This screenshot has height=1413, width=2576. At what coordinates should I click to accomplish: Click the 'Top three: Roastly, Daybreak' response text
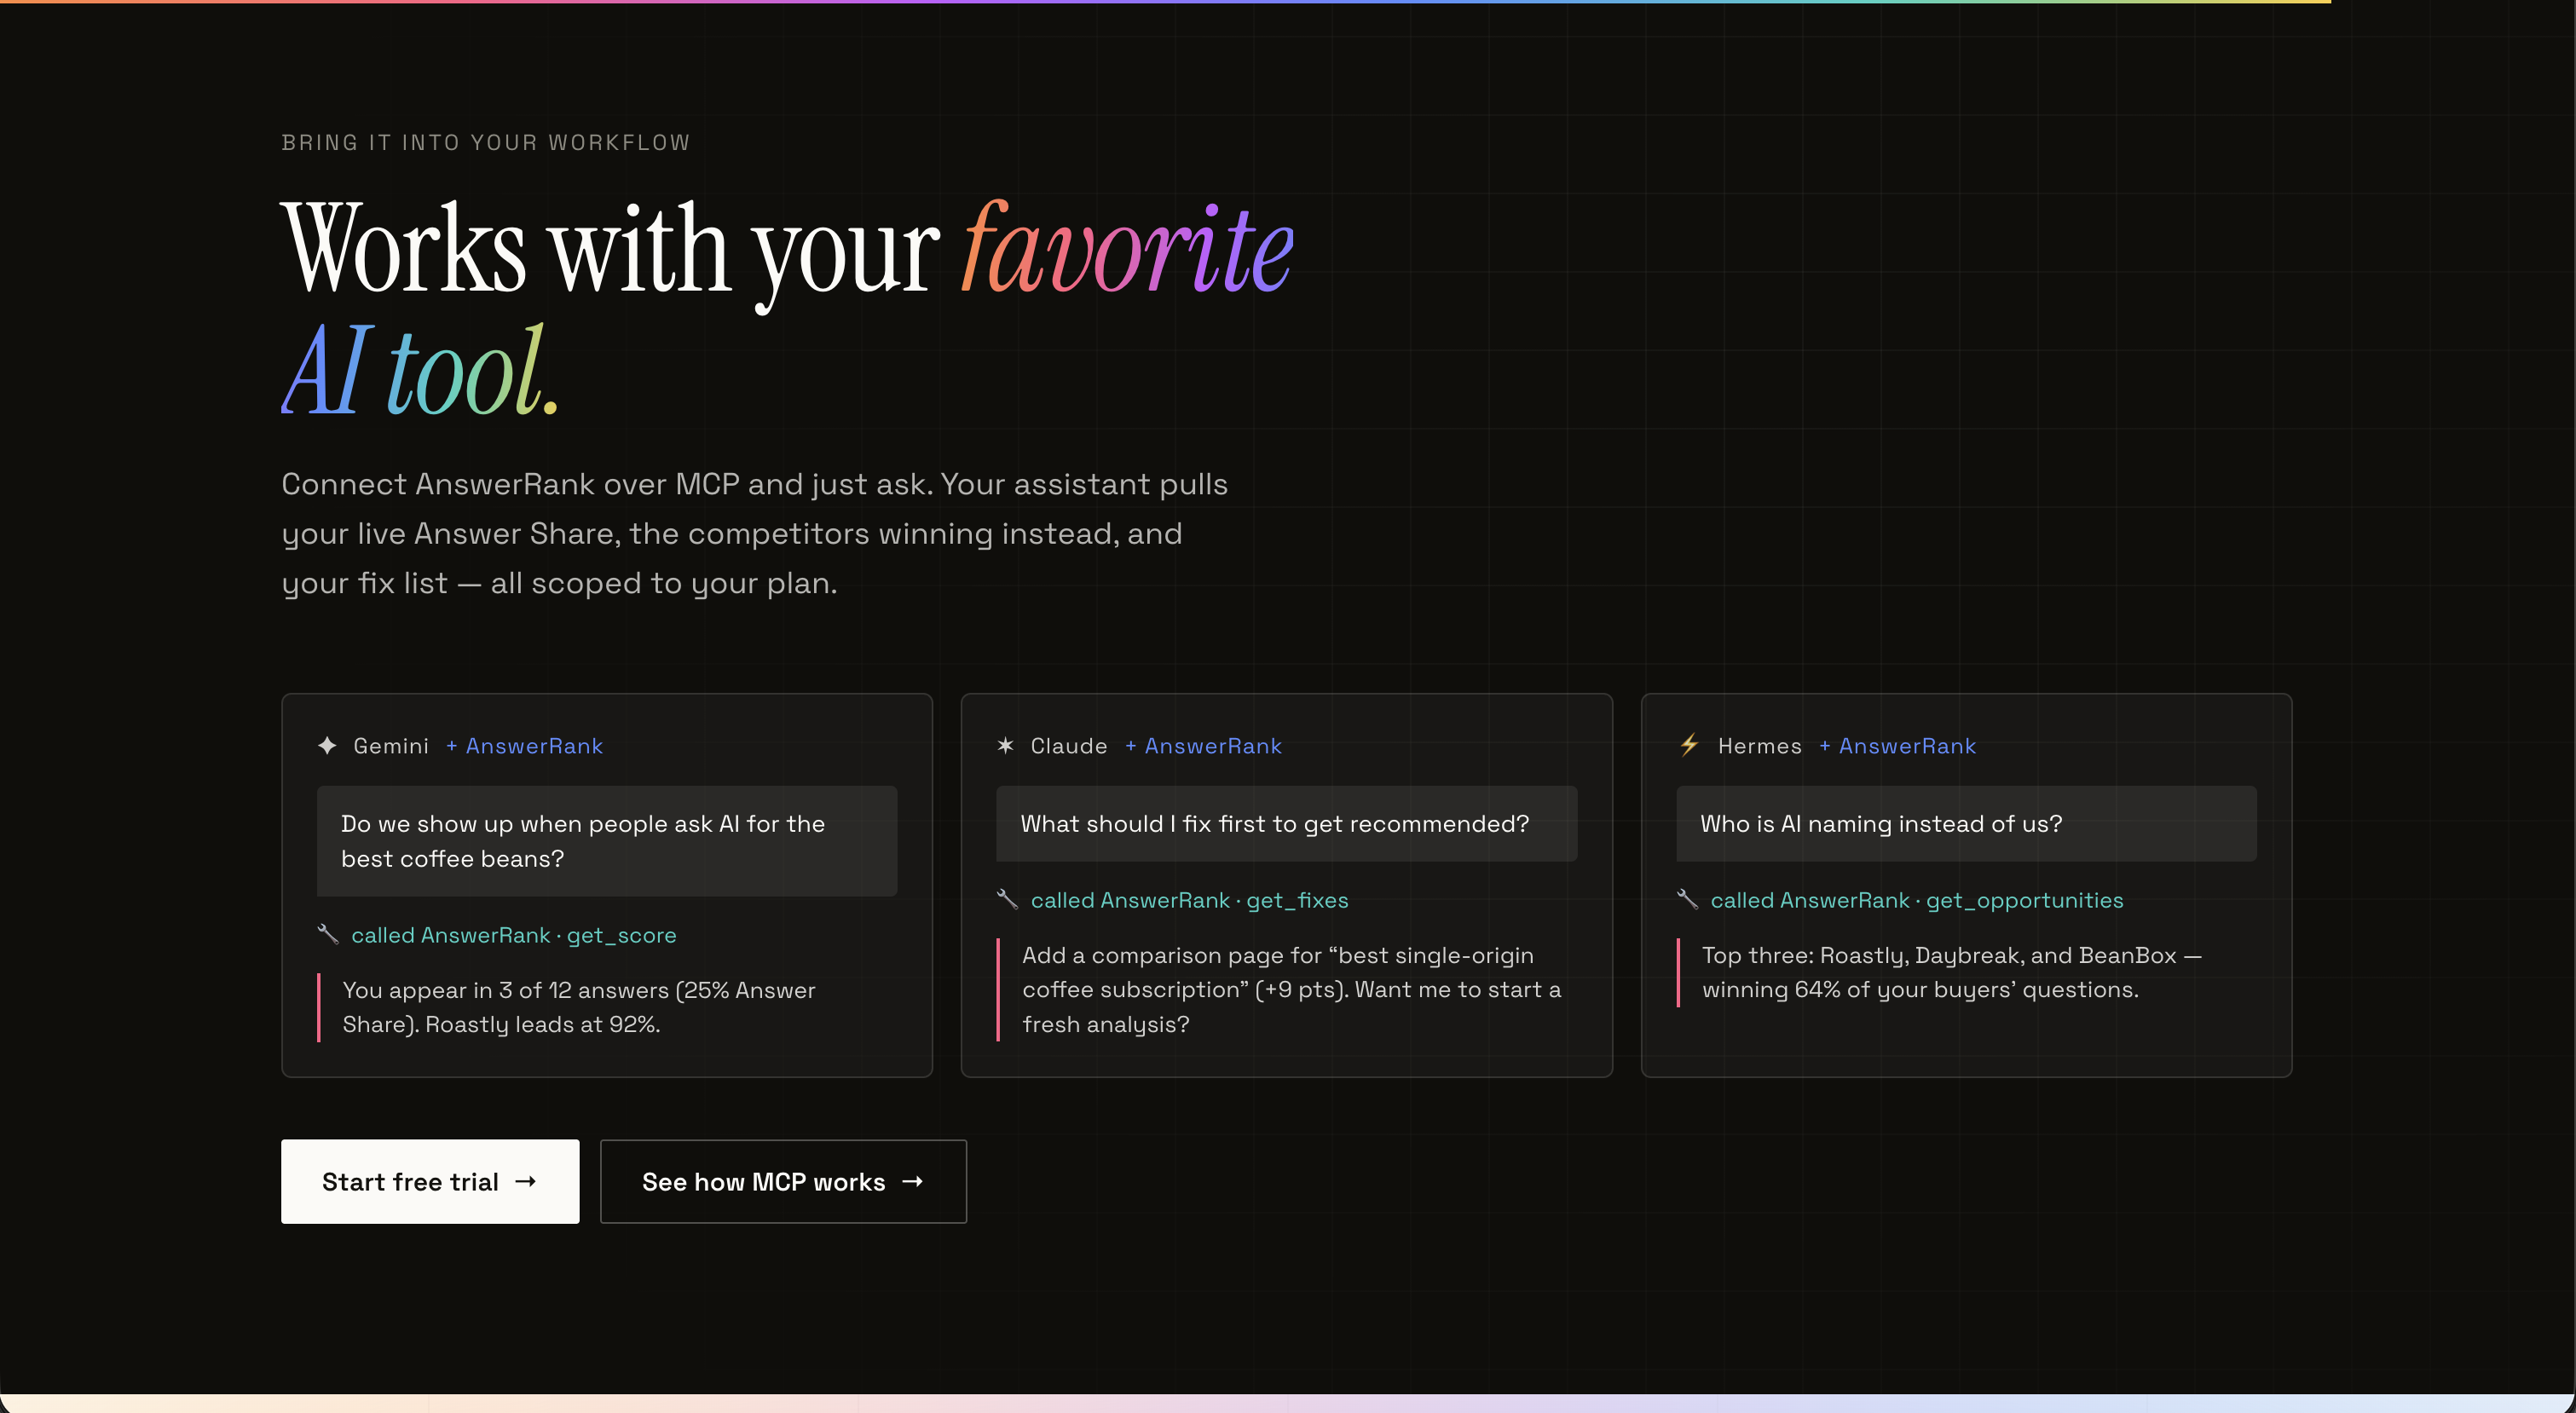point(1951,972)
